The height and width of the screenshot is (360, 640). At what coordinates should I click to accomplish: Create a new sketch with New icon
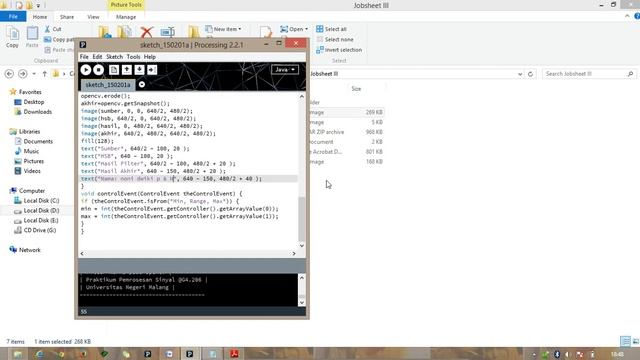(x=114, y=70)
